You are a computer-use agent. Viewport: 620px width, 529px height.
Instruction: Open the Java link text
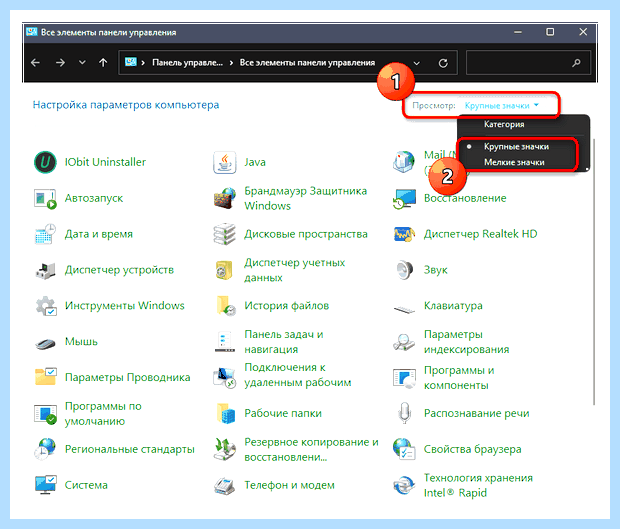[255, 162]
